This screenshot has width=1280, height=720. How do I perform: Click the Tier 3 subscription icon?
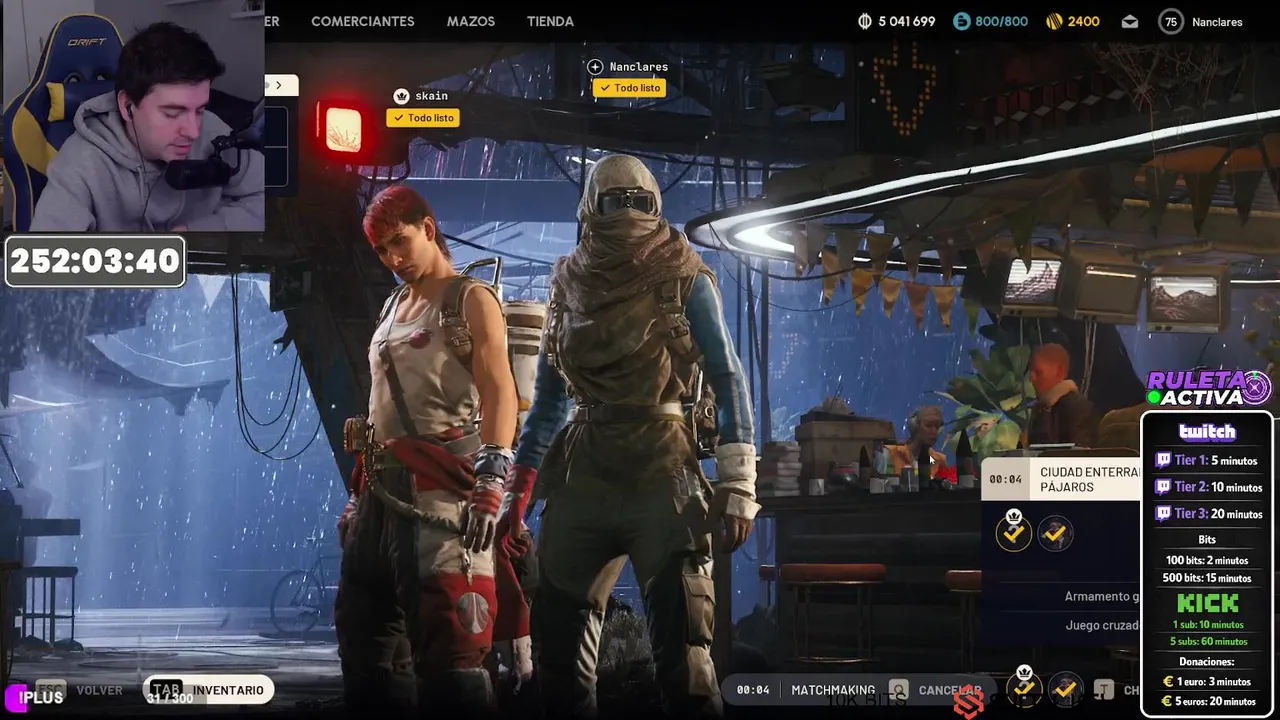pyautogui.click(x=1163, y=513)
